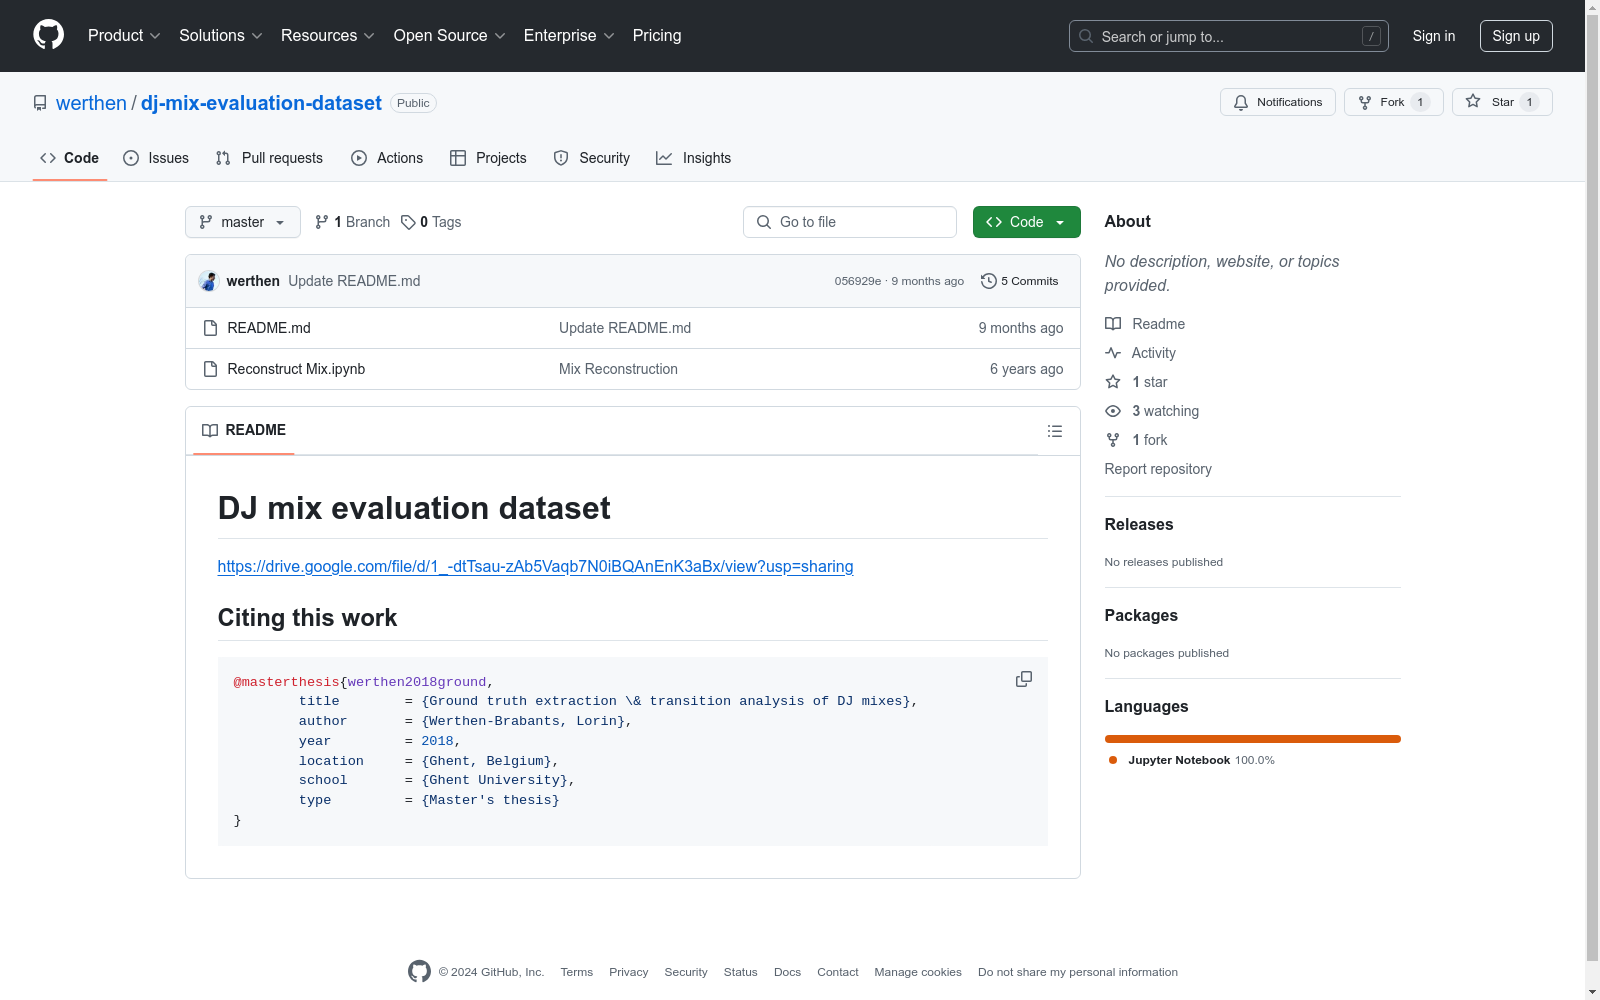Expand the Open Source menu
This screenshot has width=1600, height=1000.
(x=450, y=36)
